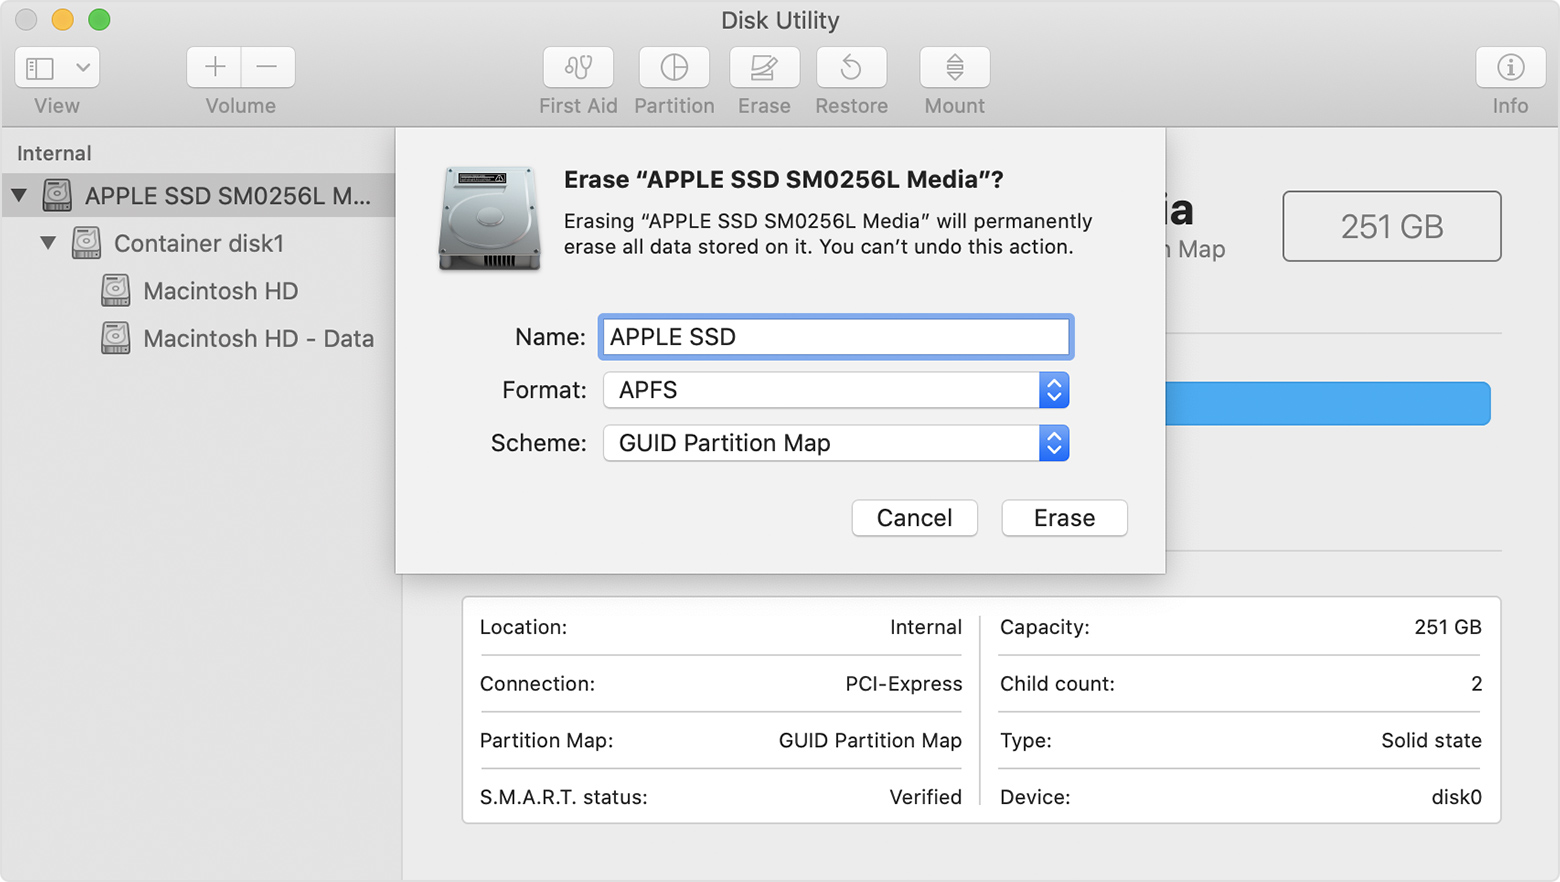Open the Scheme dropdown showing GUID Partition Map
Viewport: 1560px width, 882px height.
tap(1053, 443)
